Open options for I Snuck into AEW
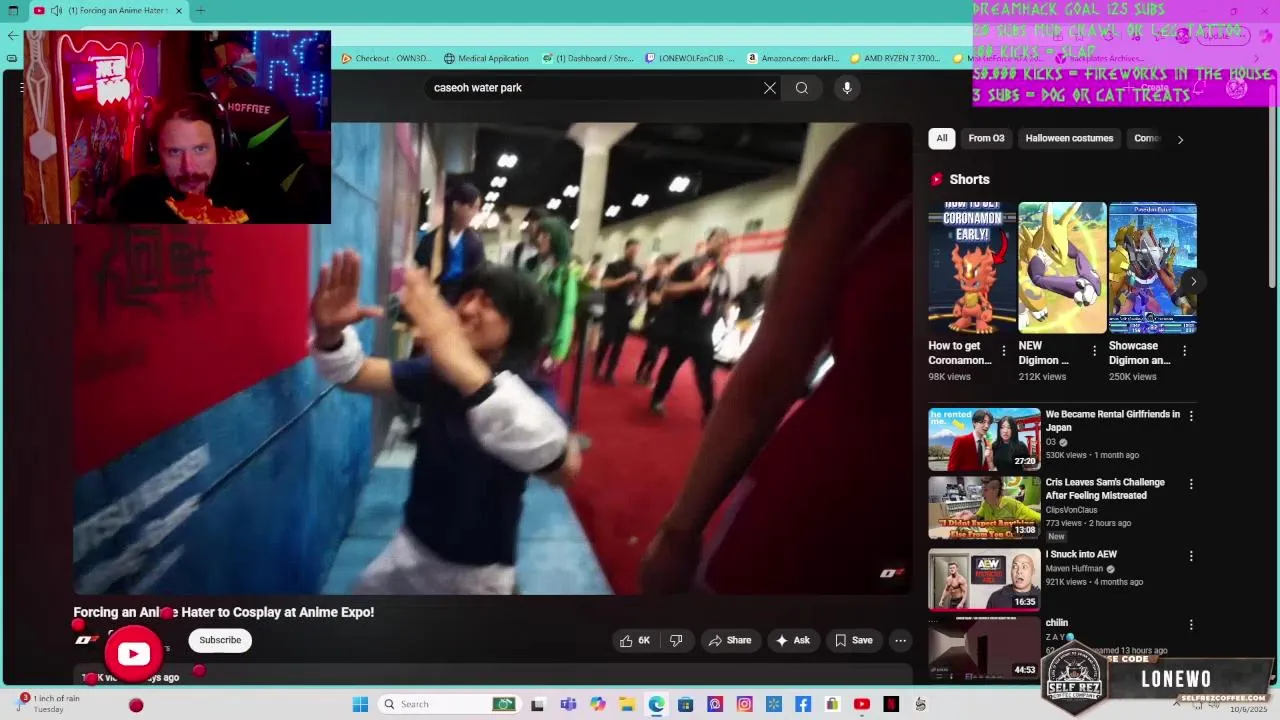The height and width of the screenshot is (720, 1280). [1190, 556]
